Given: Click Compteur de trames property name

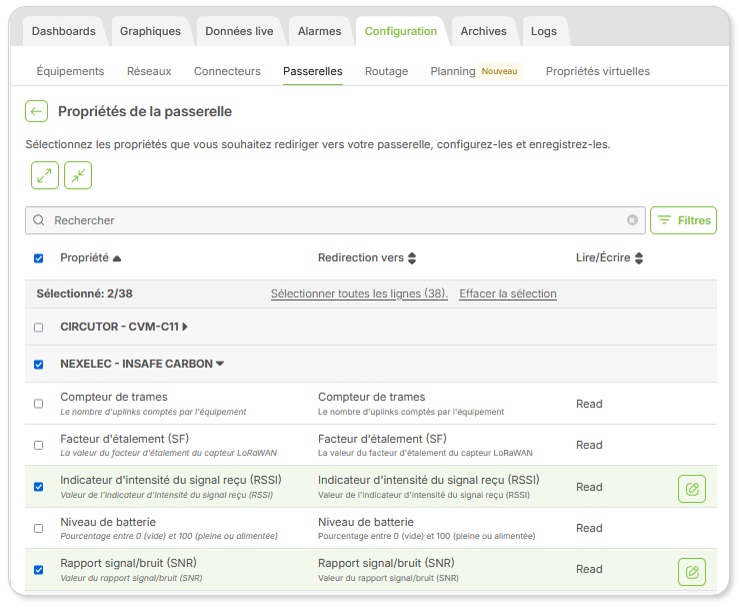Looking at the screenshot, I should point(114,397).
